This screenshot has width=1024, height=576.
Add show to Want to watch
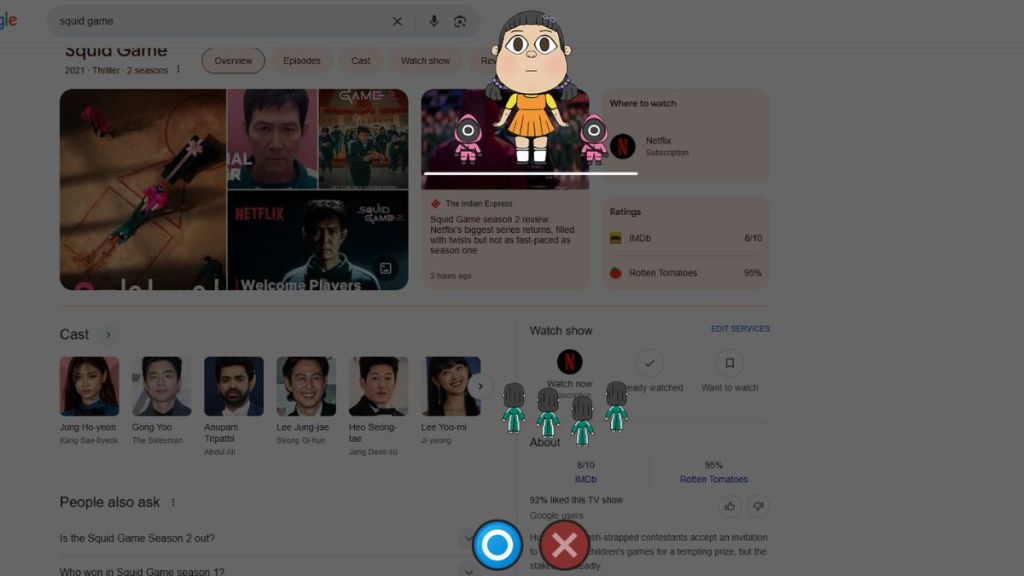click(x=729, y=363)
